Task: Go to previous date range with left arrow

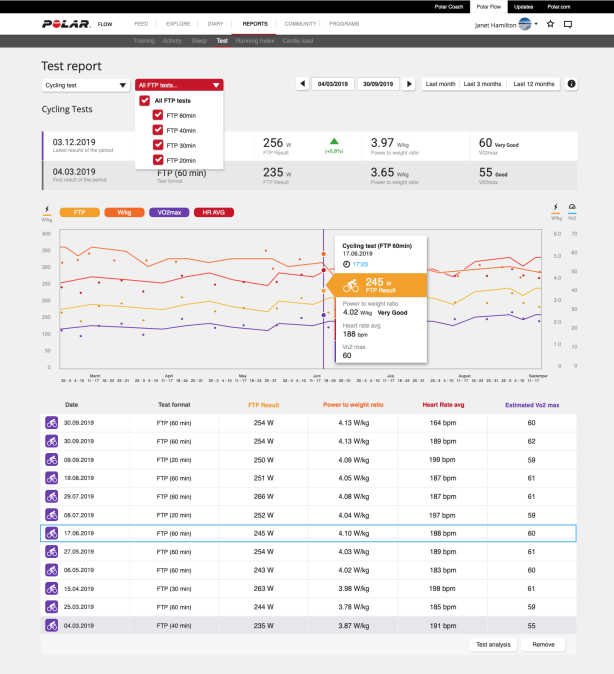Action: point(304,84)
